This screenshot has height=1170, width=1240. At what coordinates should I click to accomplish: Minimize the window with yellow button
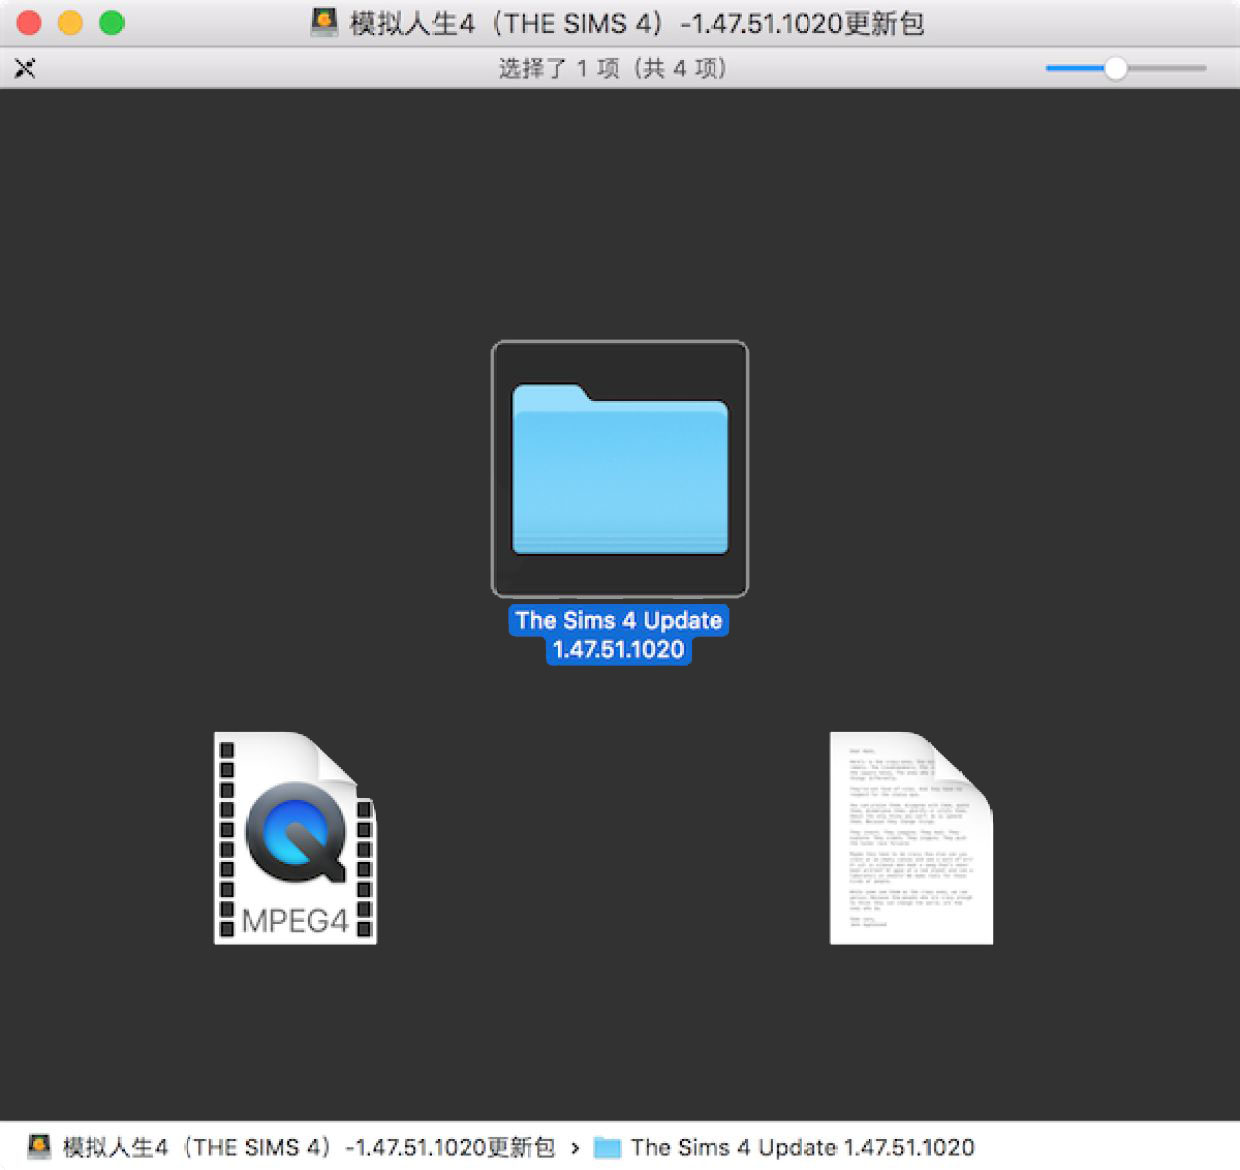click(x=70, y=22)
